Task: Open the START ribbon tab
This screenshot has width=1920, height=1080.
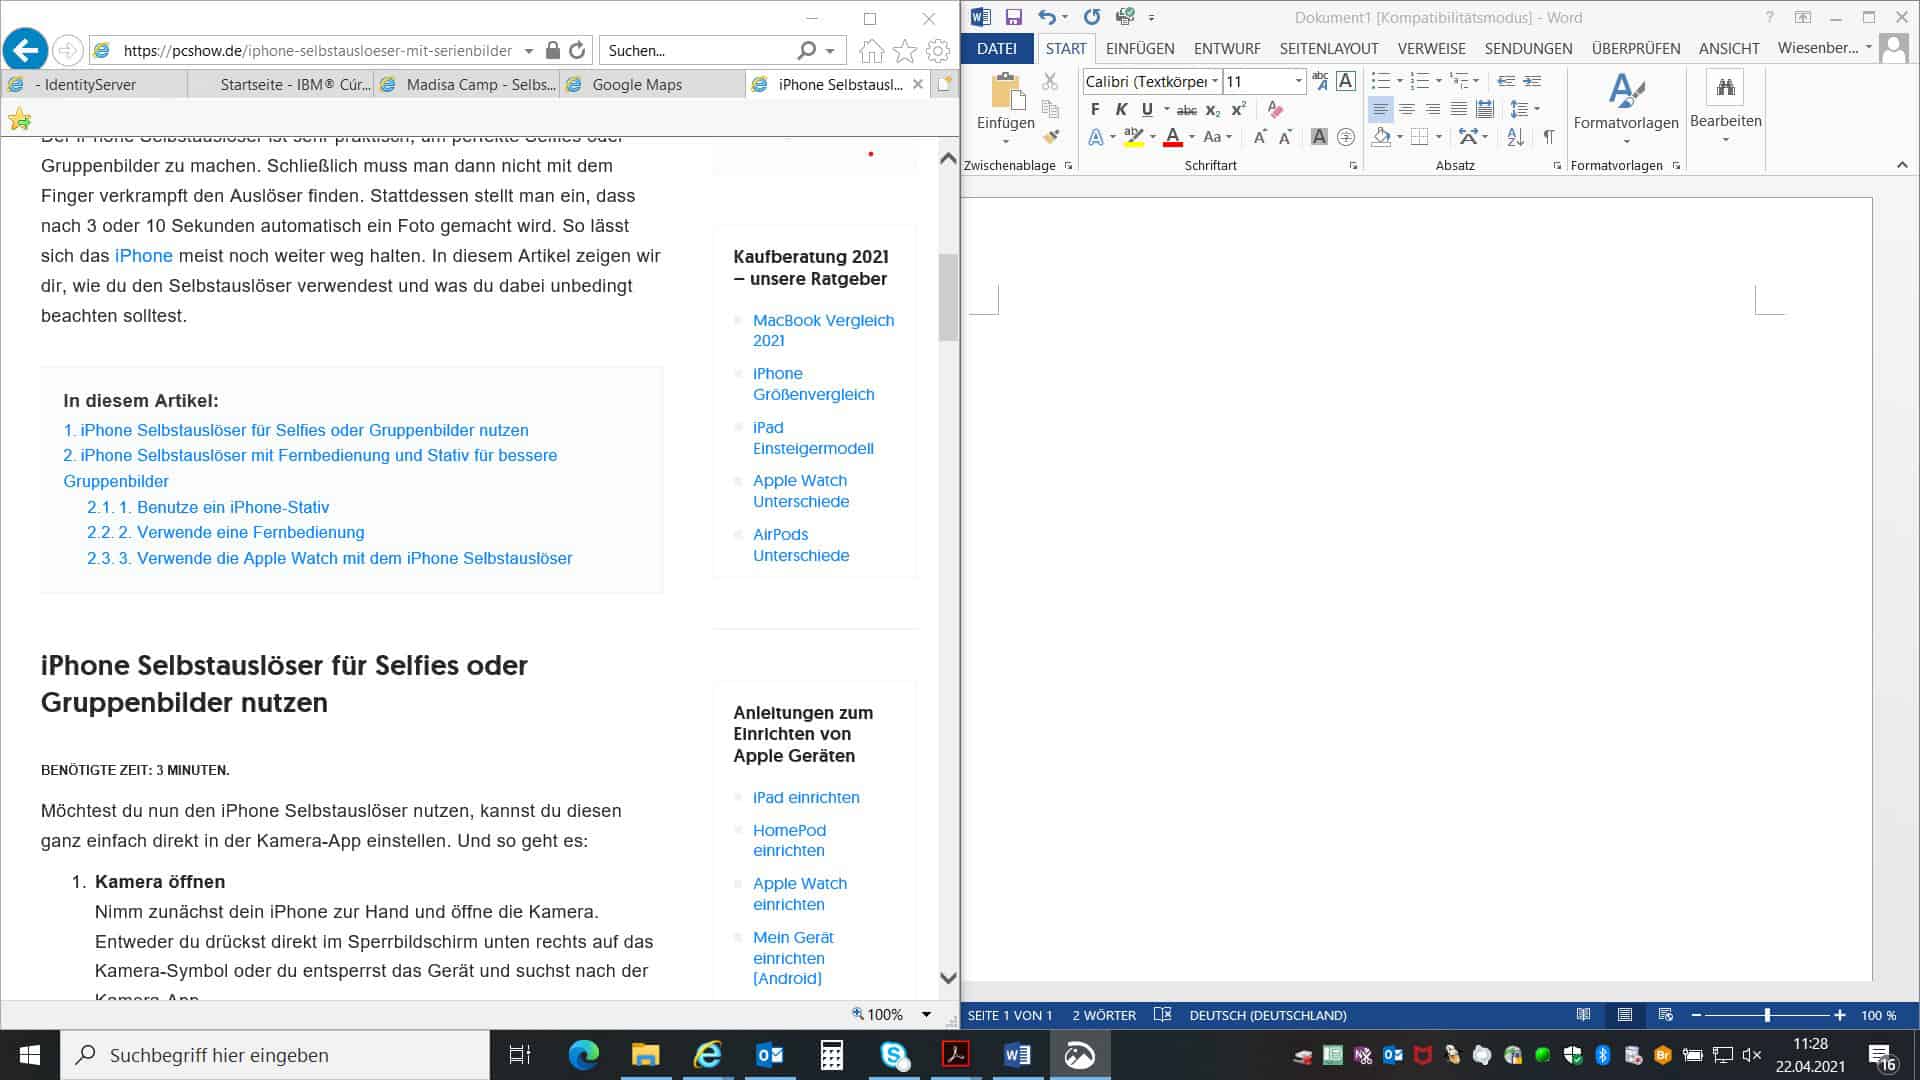Action: [x=1065, y=49]
